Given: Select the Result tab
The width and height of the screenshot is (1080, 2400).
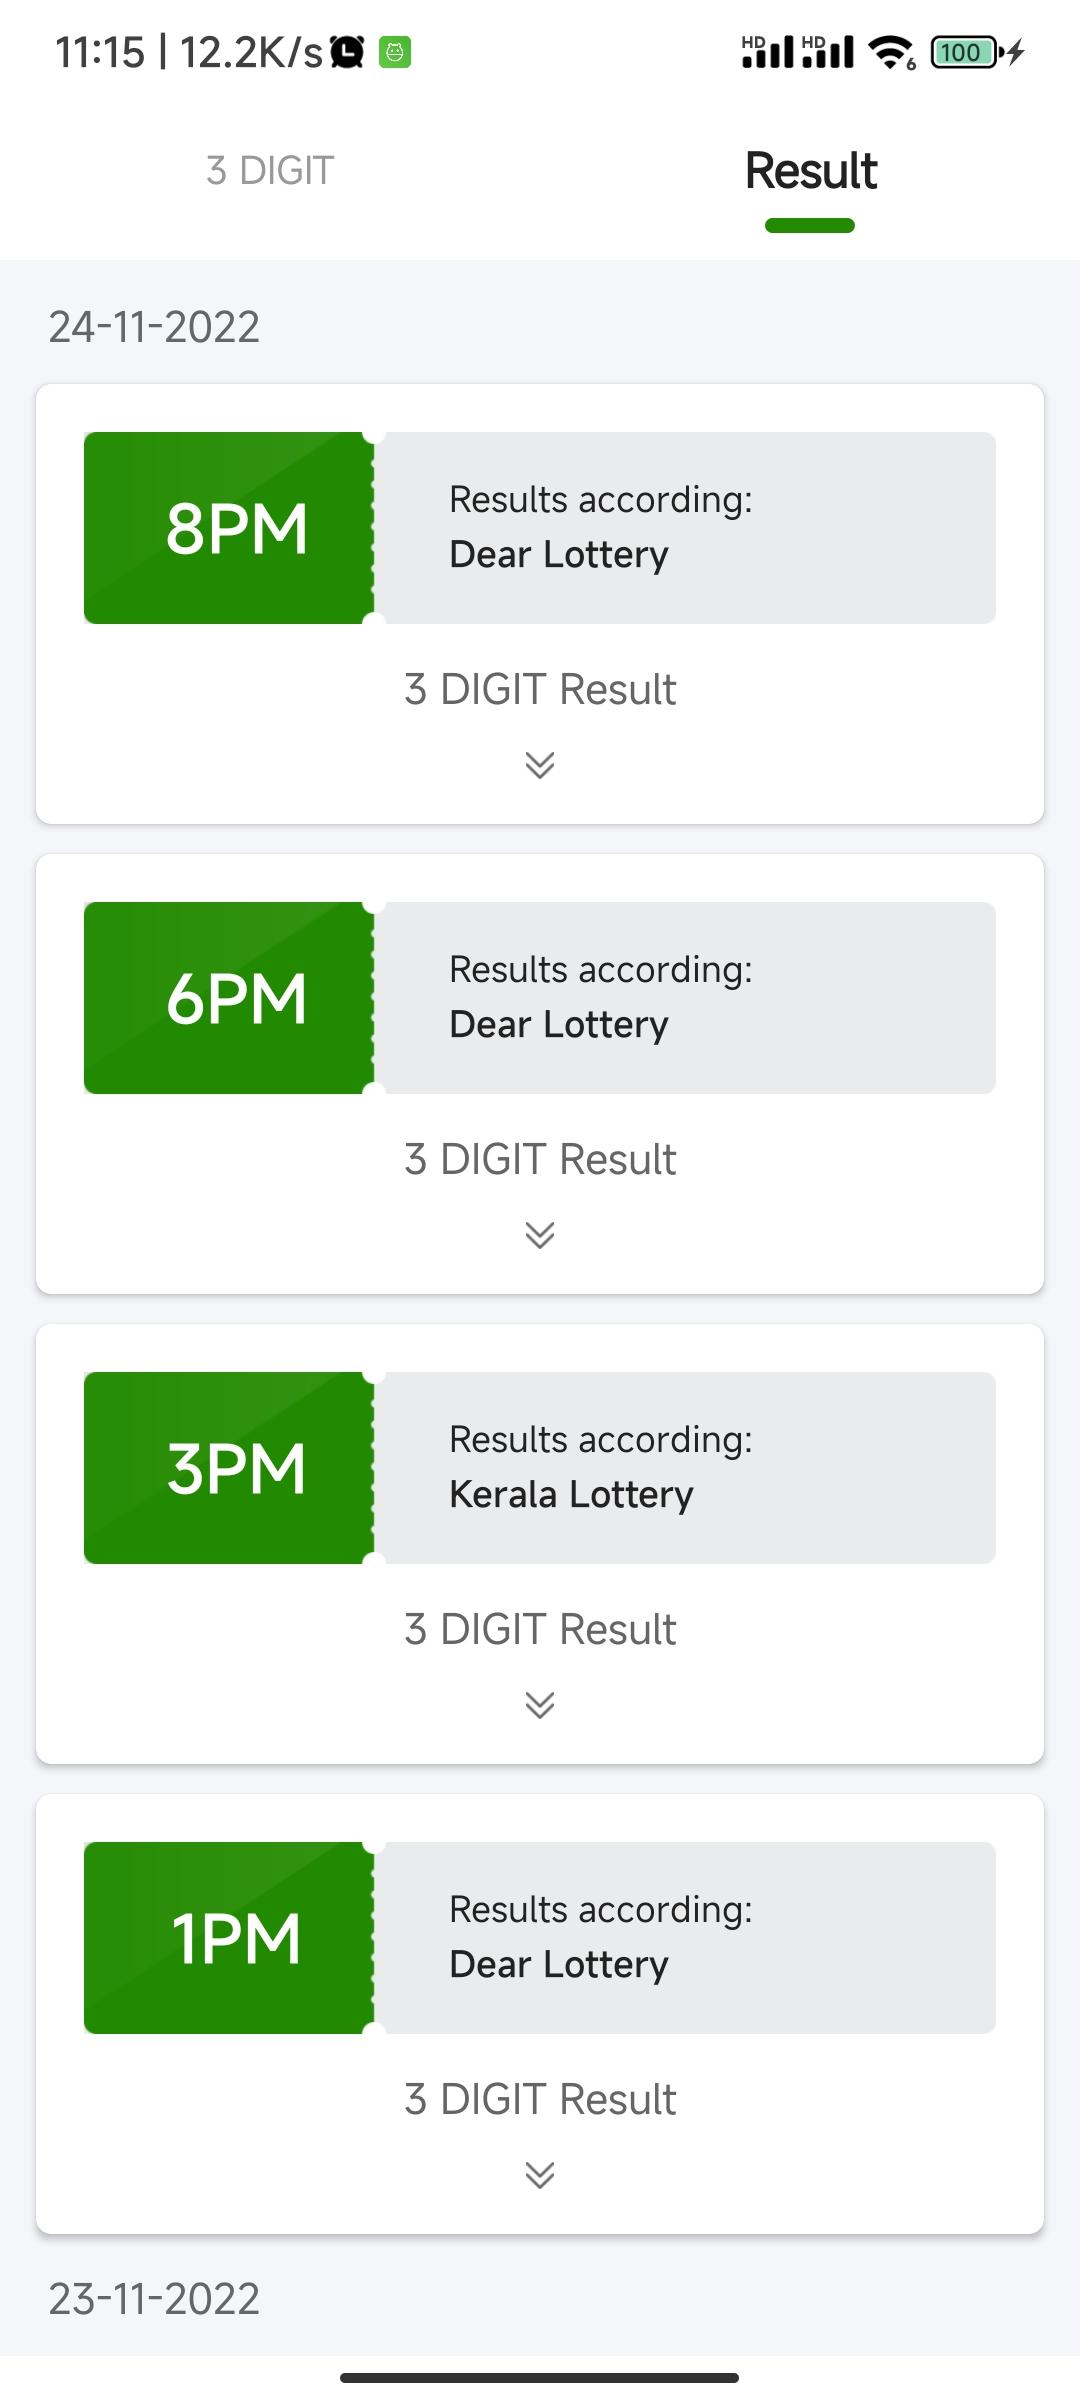Looking at the screenshot, I should (x=811, y=171).
